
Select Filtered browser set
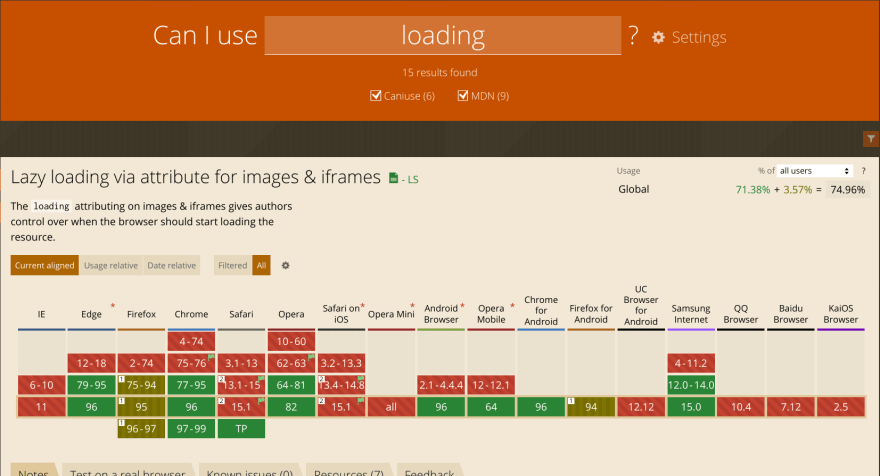point(232,266)
